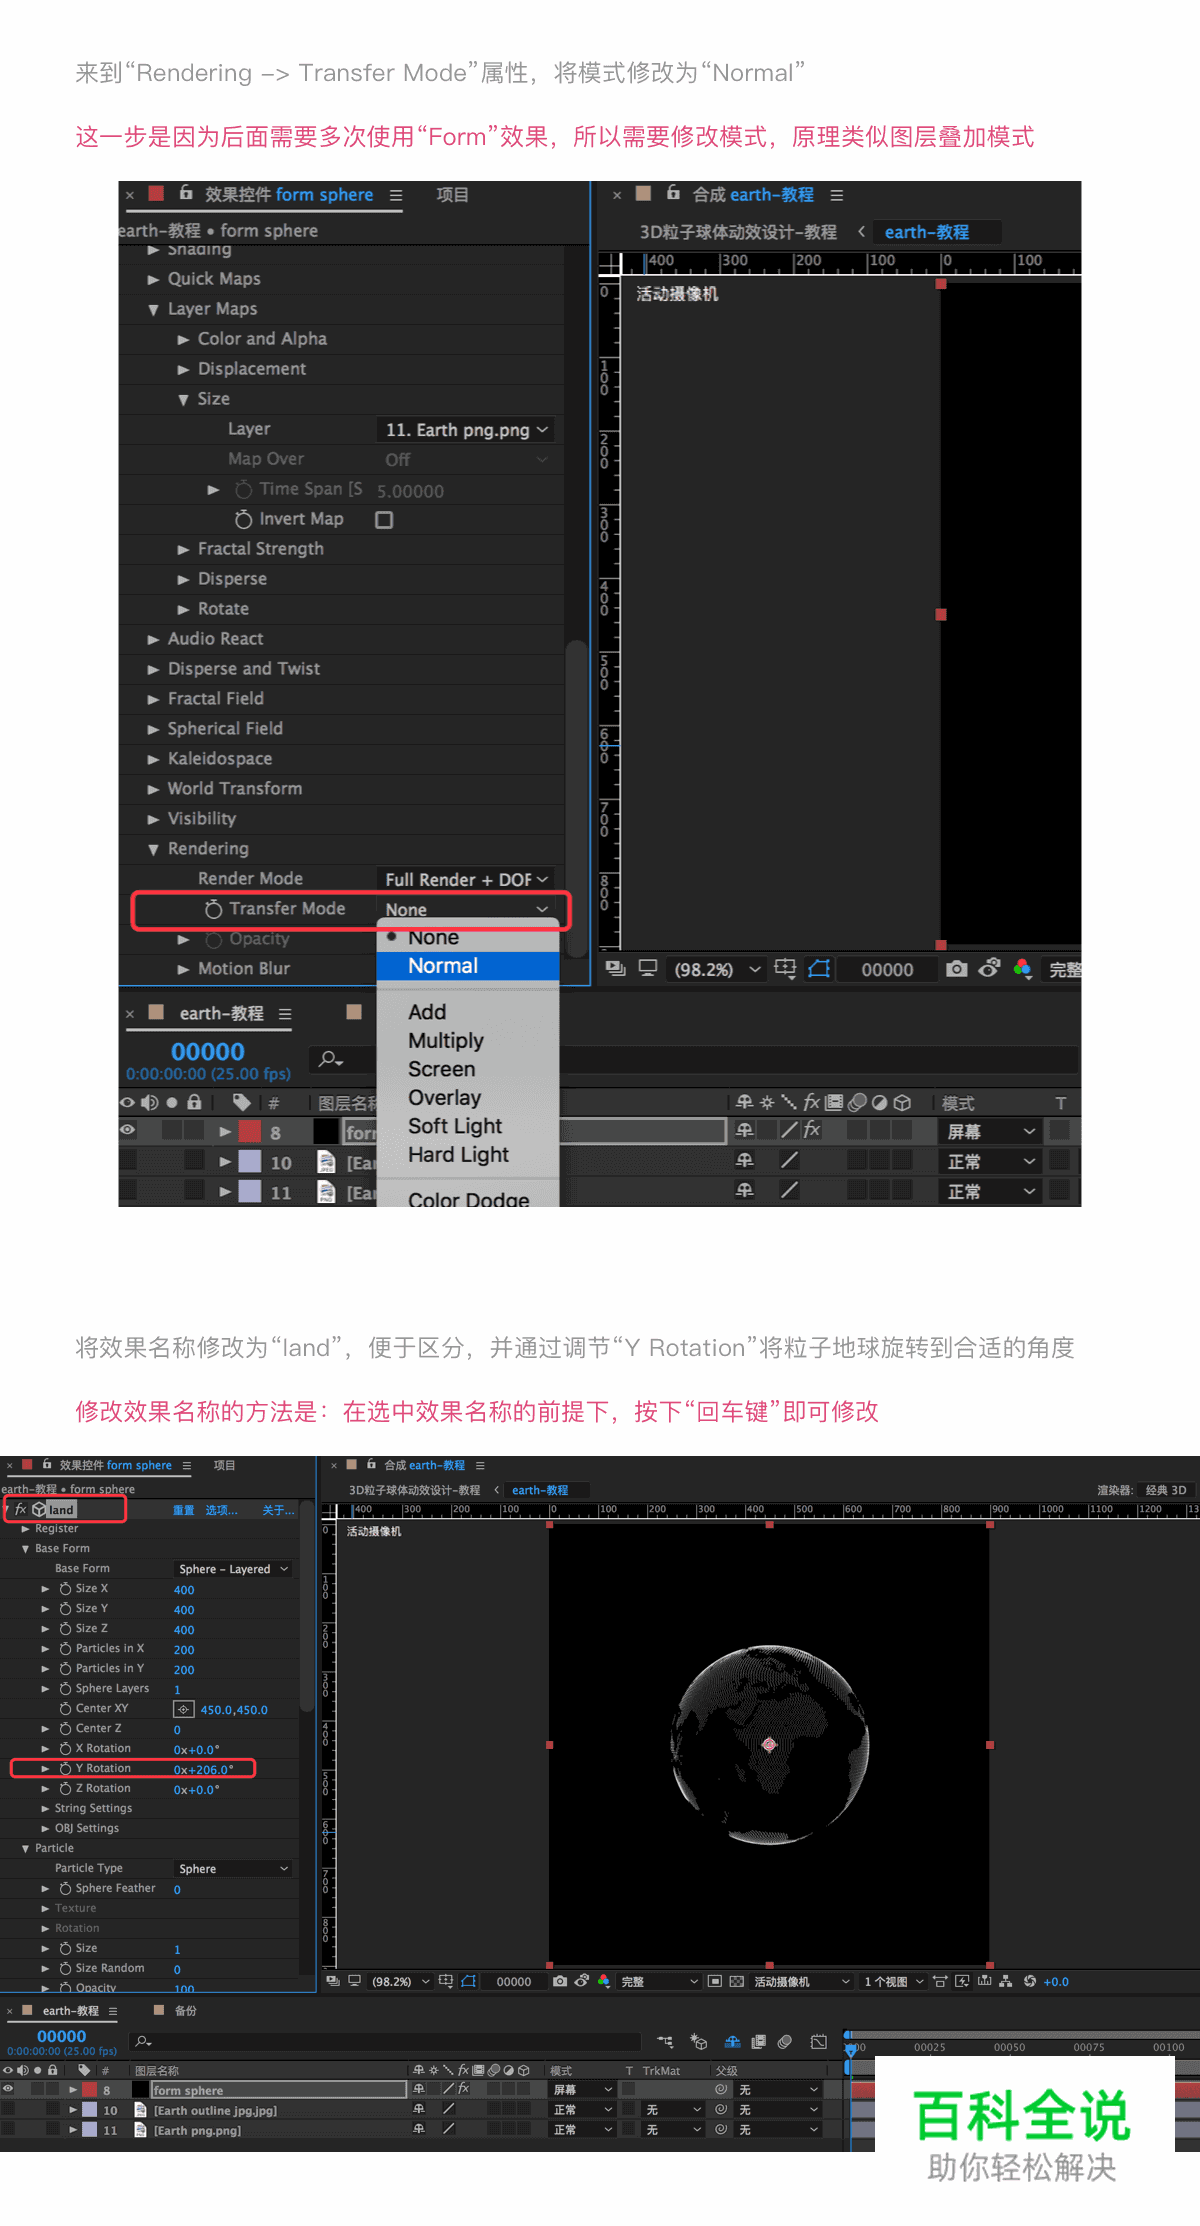Select Normal in the Transfer Mode menu
The height and width of the screenshot is (2226, 1200).
click(x=467, y=966)
